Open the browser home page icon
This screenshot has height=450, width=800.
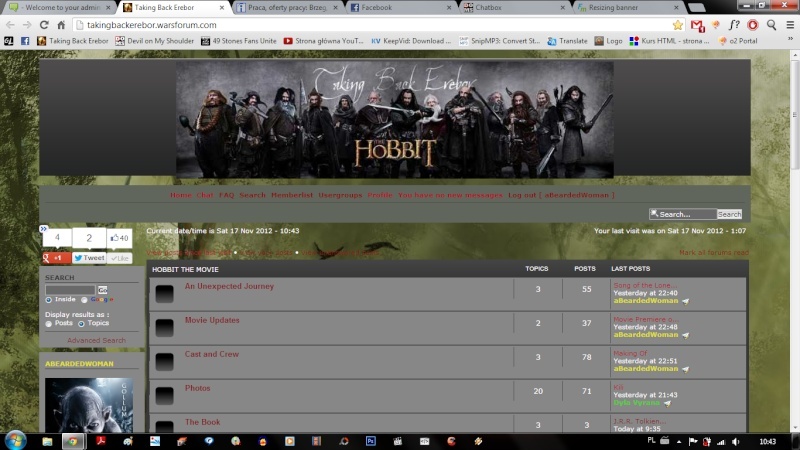coord(61,25)
